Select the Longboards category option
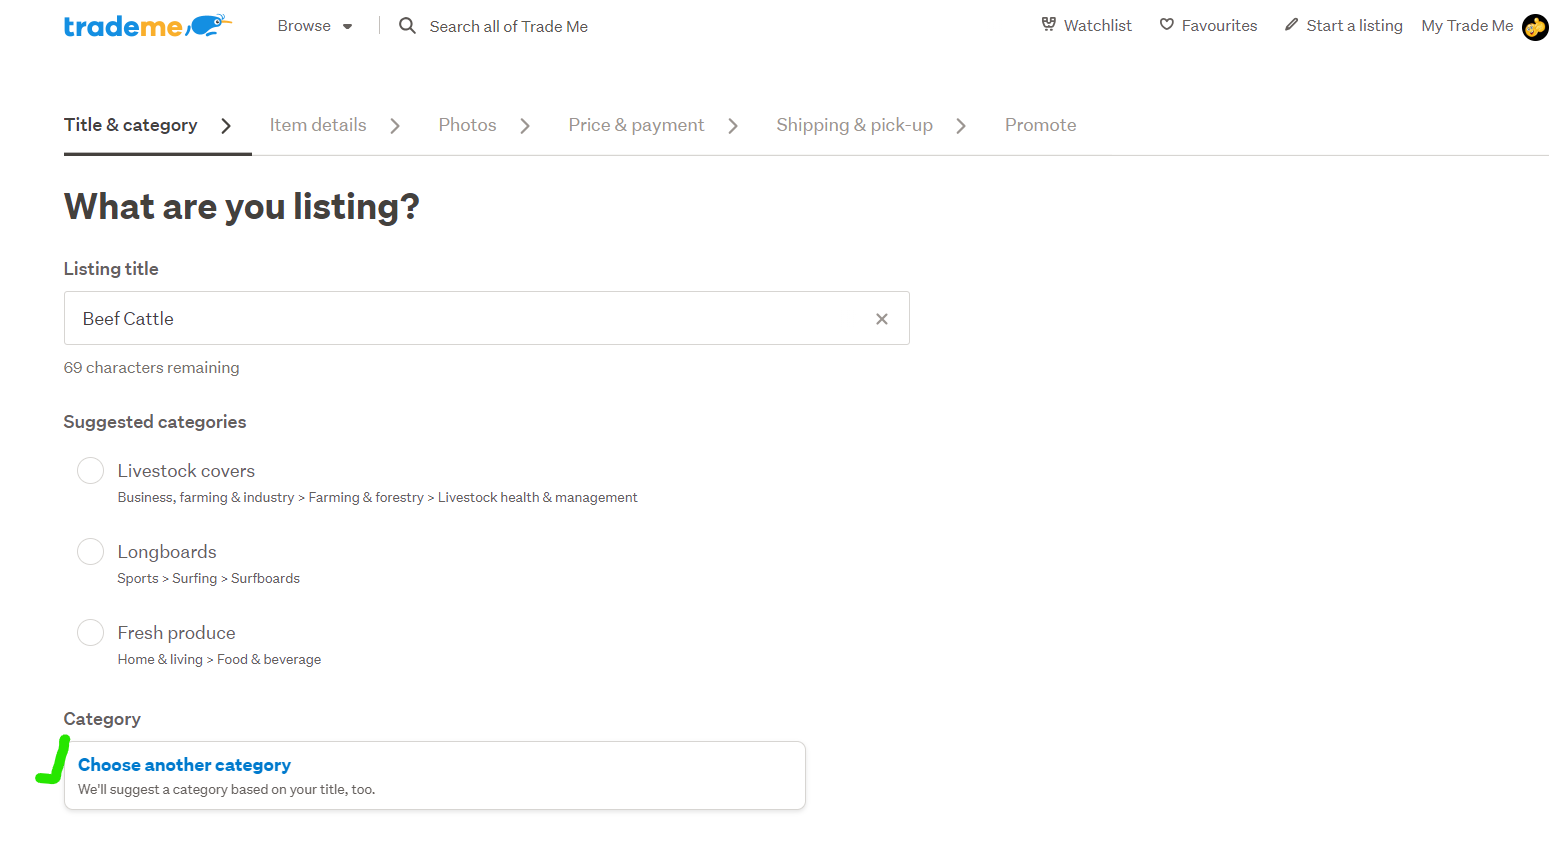The image size is (1562, 857). [x=91, y=552]
